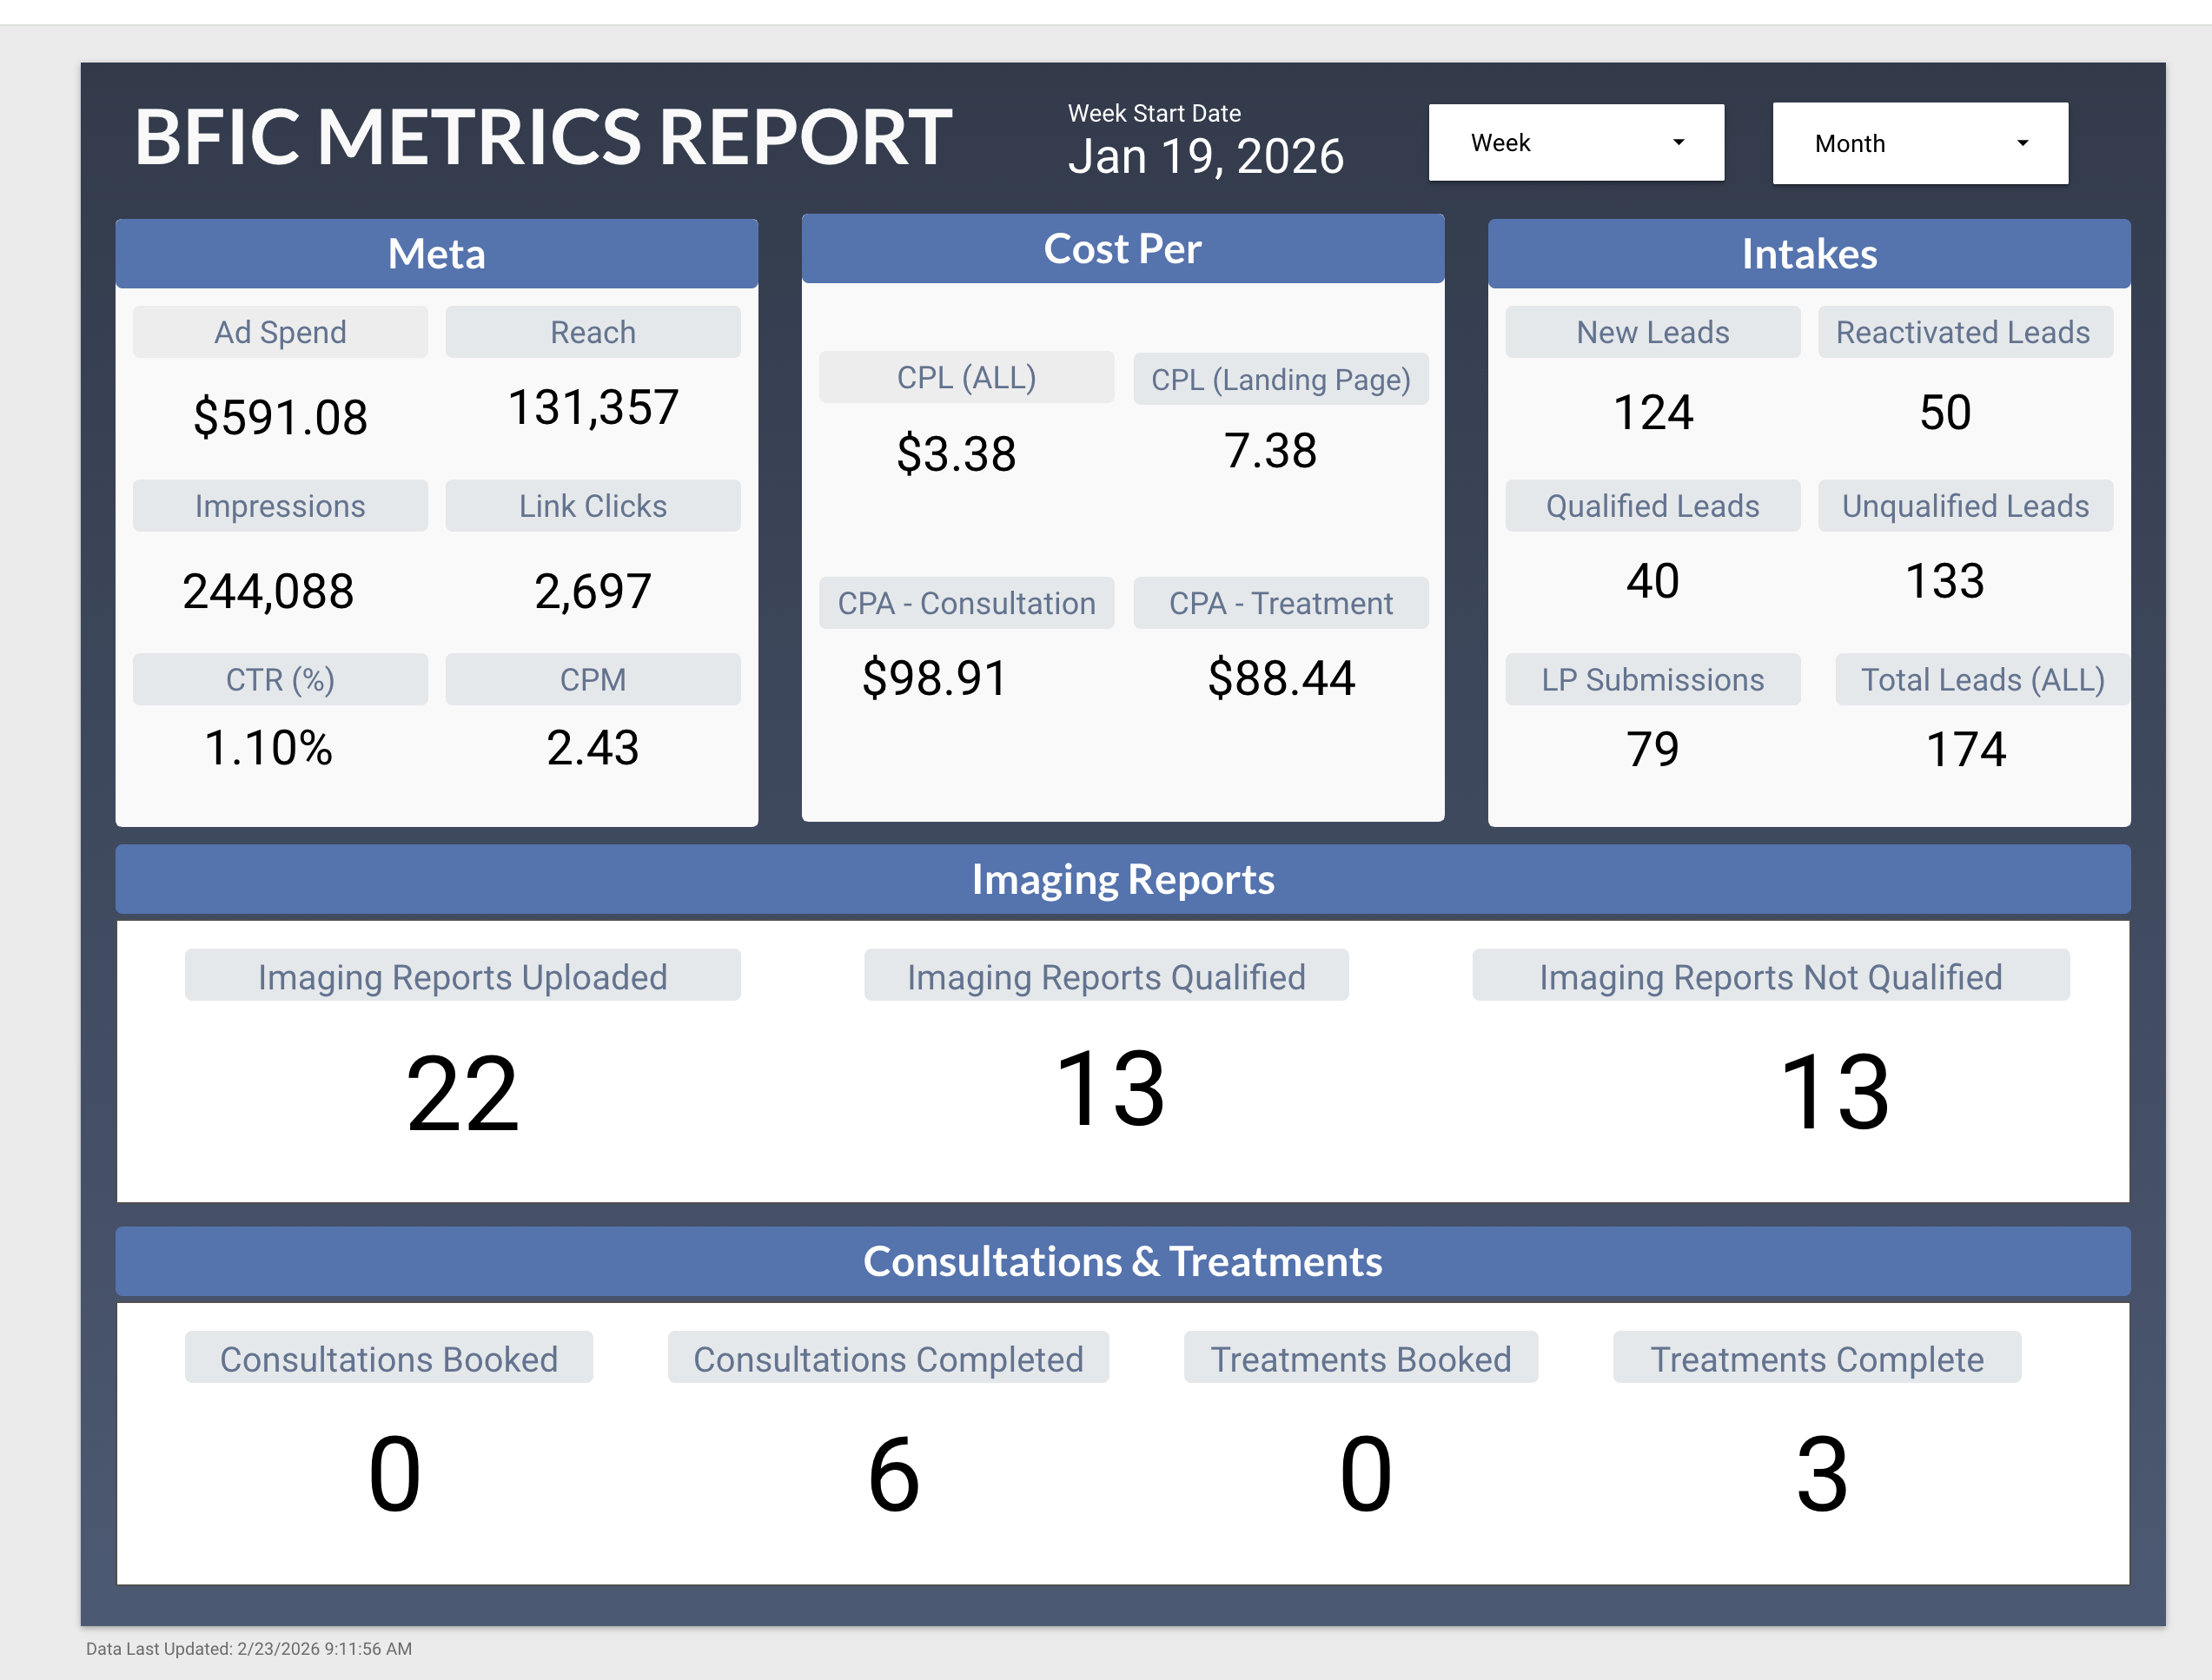The image size is (2212, 1680).
Task: Select the Total Leads (ALL) label
Action: (1982, 680)
